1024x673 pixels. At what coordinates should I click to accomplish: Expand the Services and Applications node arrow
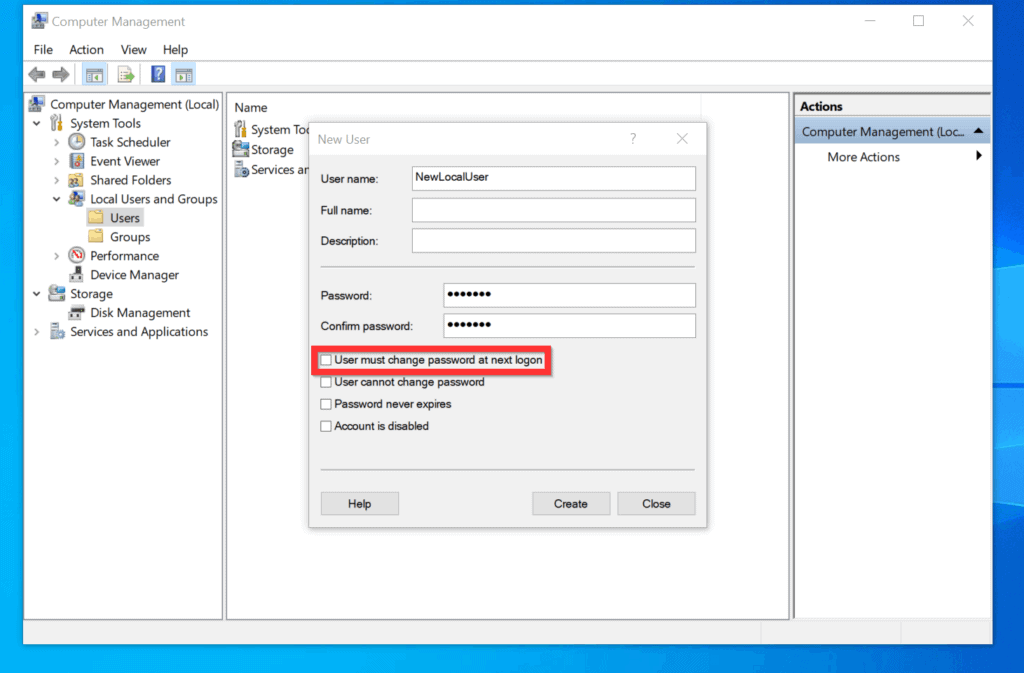coord(37,332)
